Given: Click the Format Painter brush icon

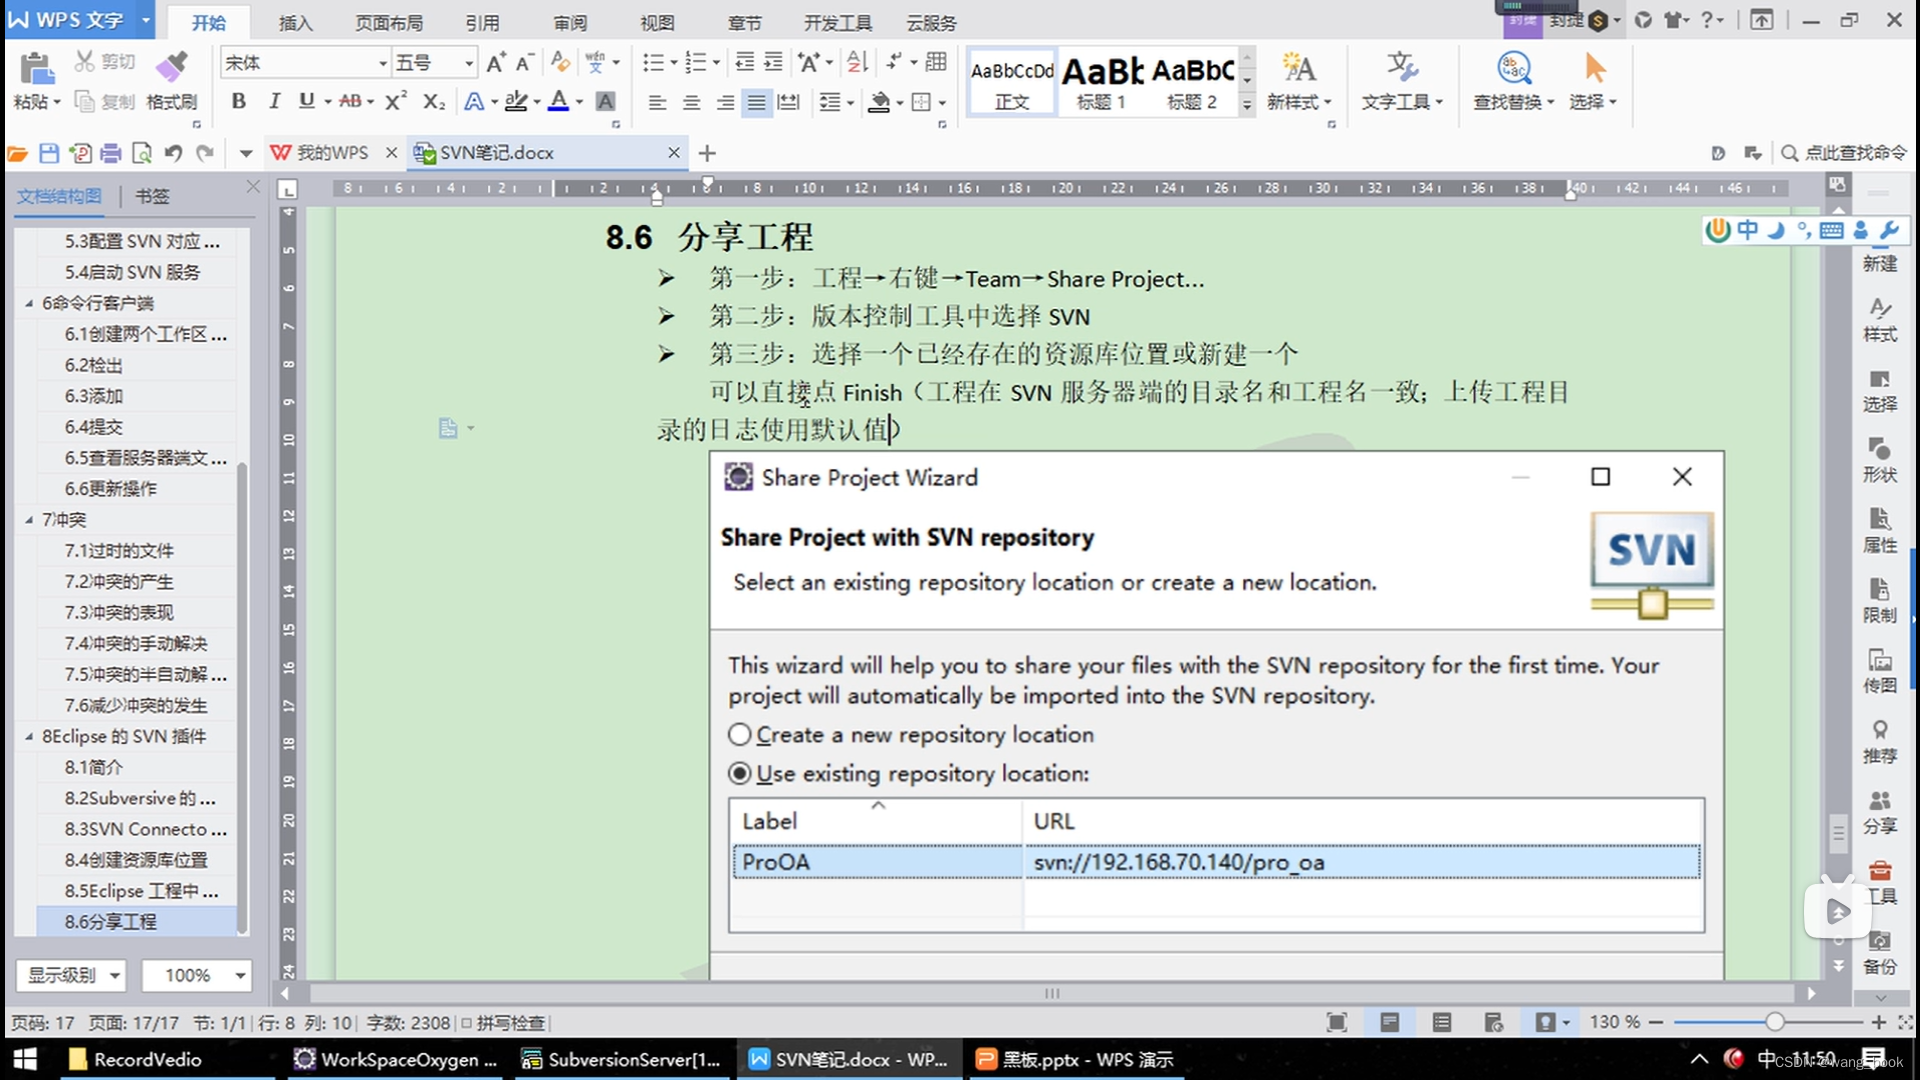Looking at the screenshot, I should (x=171, y=66).
